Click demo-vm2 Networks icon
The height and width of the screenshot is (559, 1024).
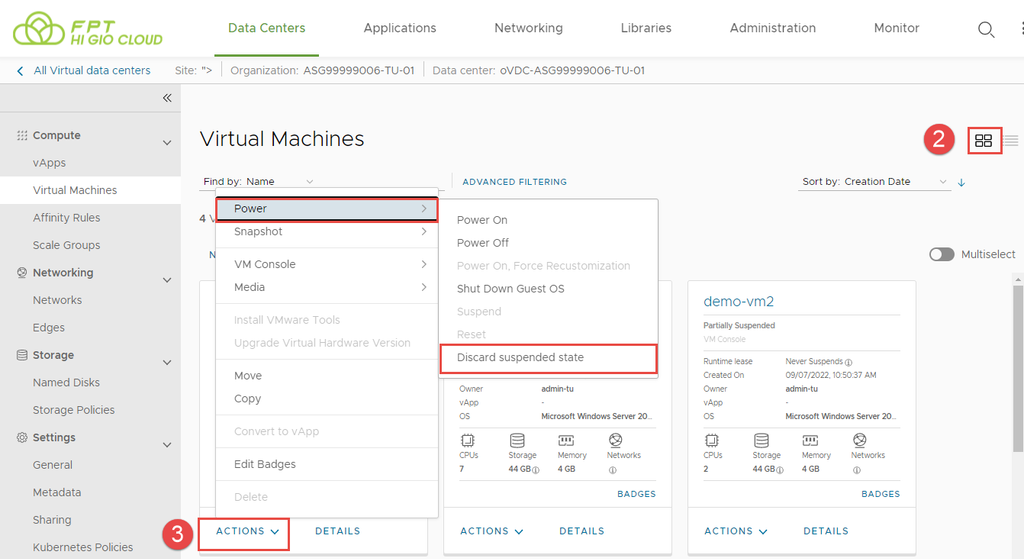click(860, 440)
